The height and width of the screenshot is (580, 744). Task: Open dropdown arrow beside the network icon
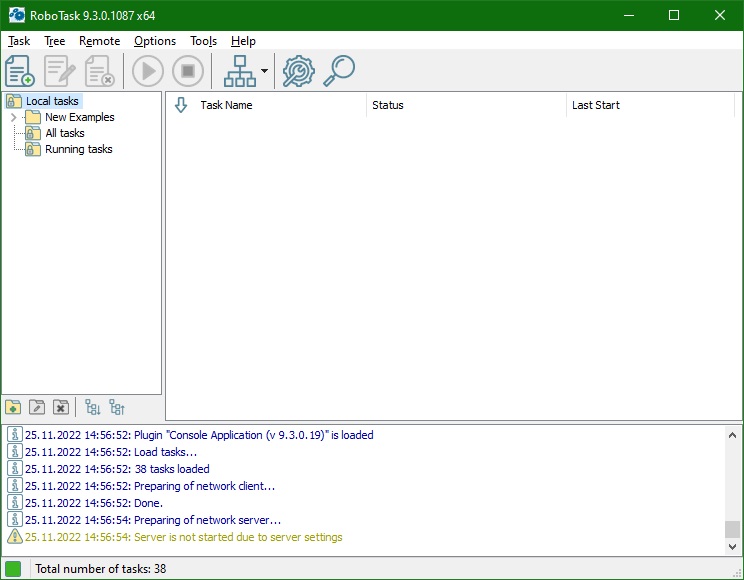264,71
